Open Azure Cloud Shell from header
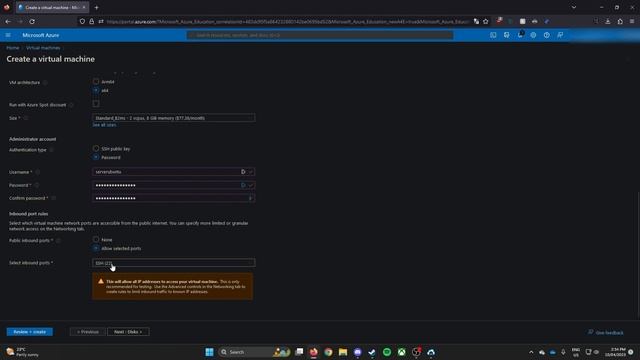The width and height of the screenshot is (640, 360). click(493, 35)
